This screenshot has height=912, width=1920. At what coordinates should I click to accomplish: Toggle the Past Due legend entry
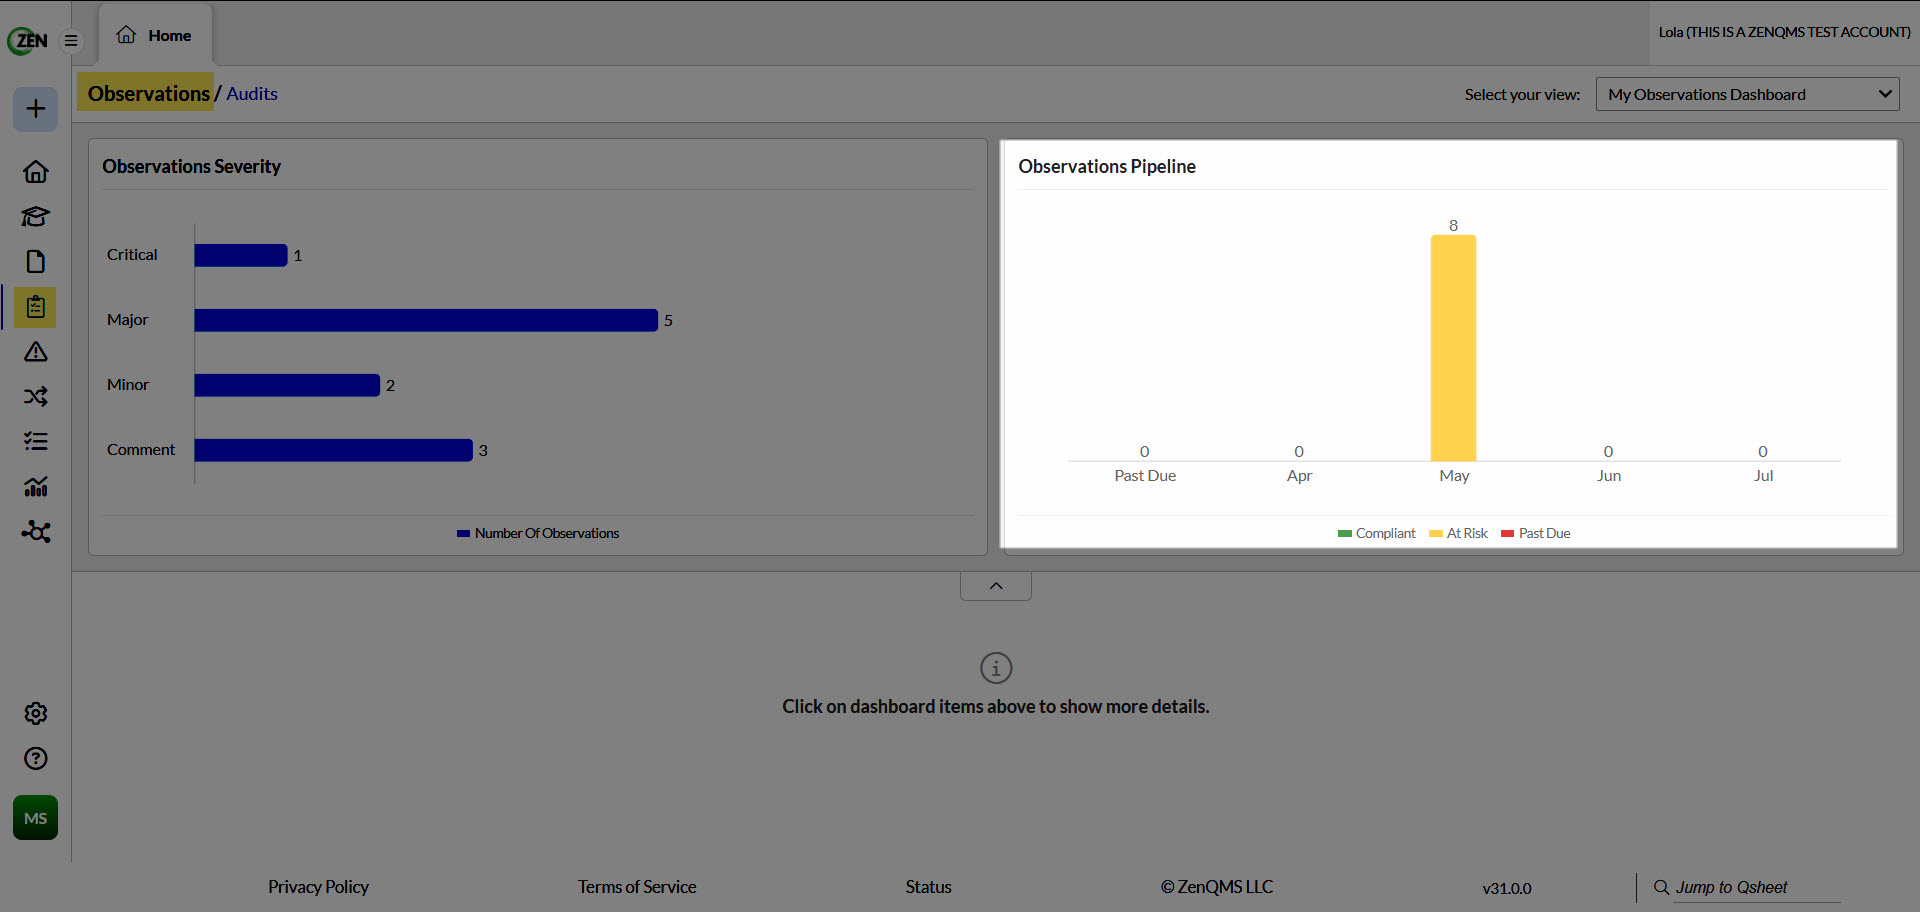1536,533
